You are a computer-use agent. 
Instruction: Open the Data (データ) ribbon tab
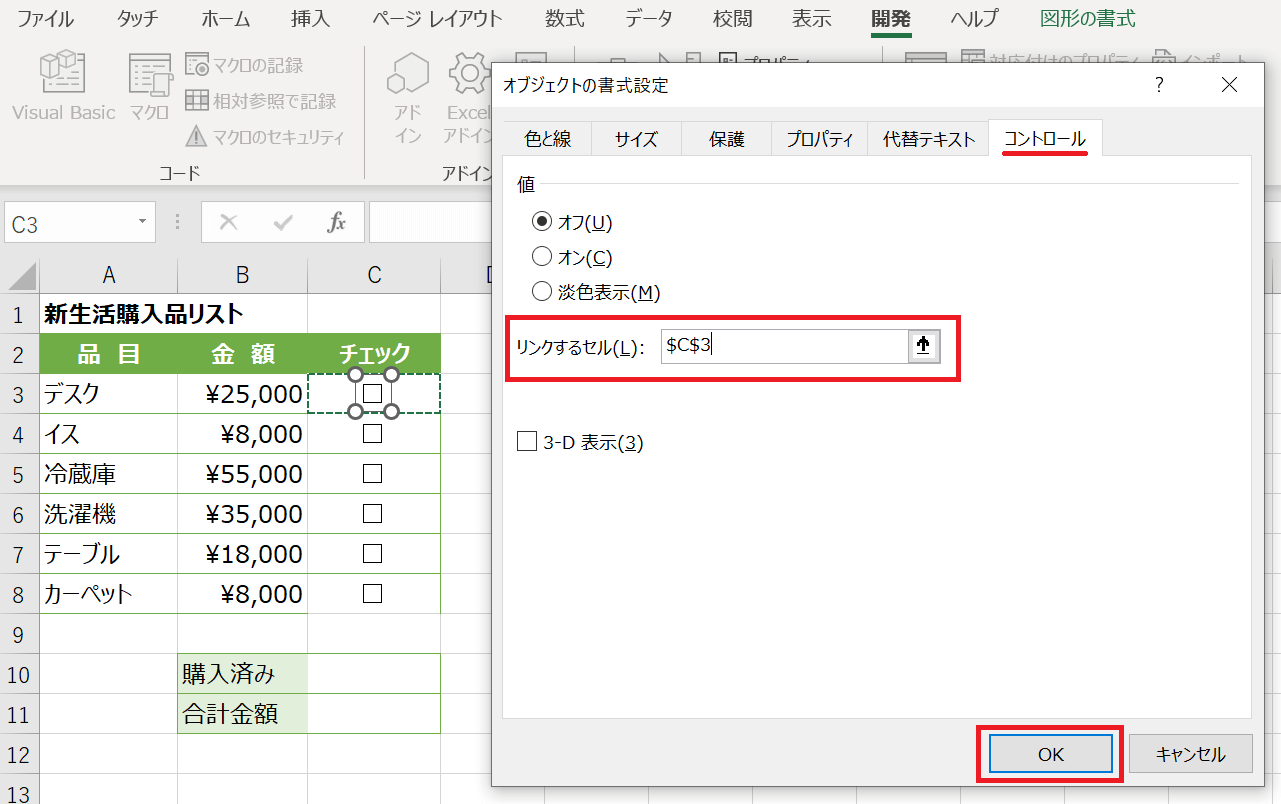pyautogui.click(x=649, y=19)
